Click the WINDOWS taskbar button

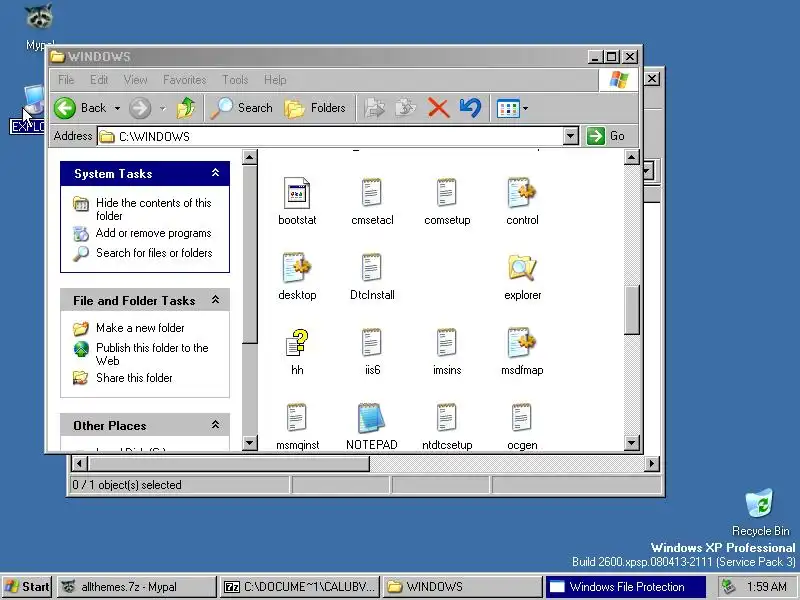(462, 587)
